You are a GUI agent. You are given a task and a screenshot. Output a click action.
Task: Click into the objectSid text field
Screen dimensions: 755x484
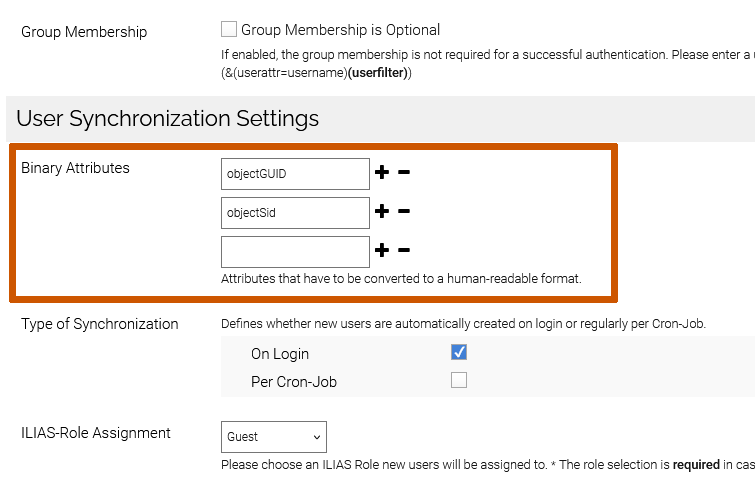(x=295, y=213)
